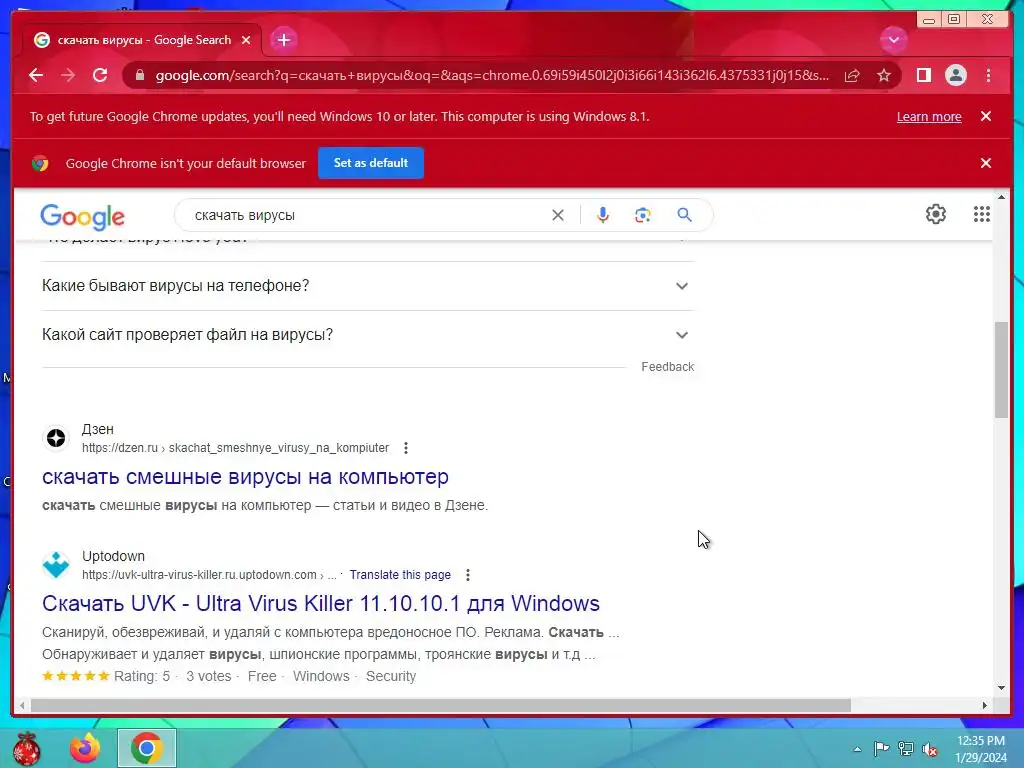
Task: Open the tab search dropdown arrow
Action: pyautogui.click(x=893, y=40)
